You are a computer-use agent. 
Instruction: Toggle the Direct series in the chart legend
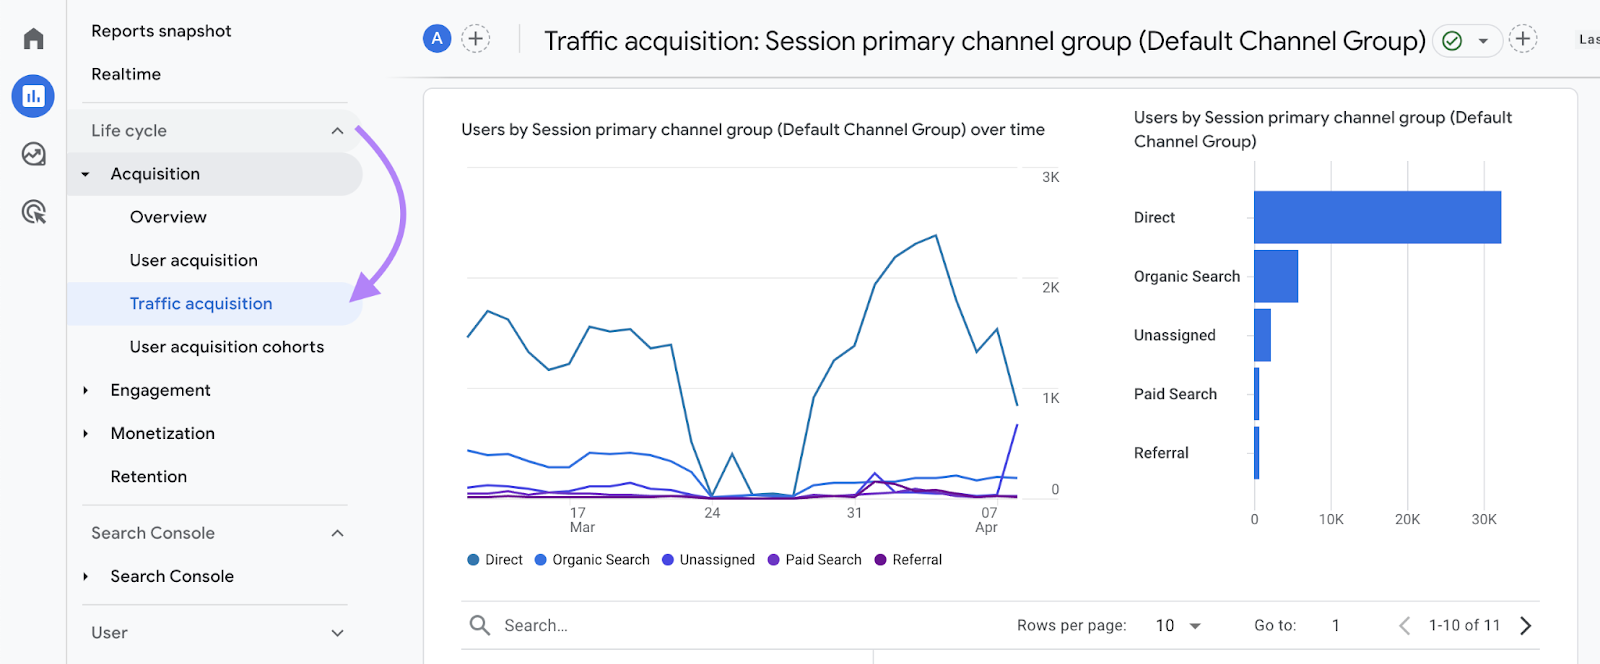pos(495,559)
